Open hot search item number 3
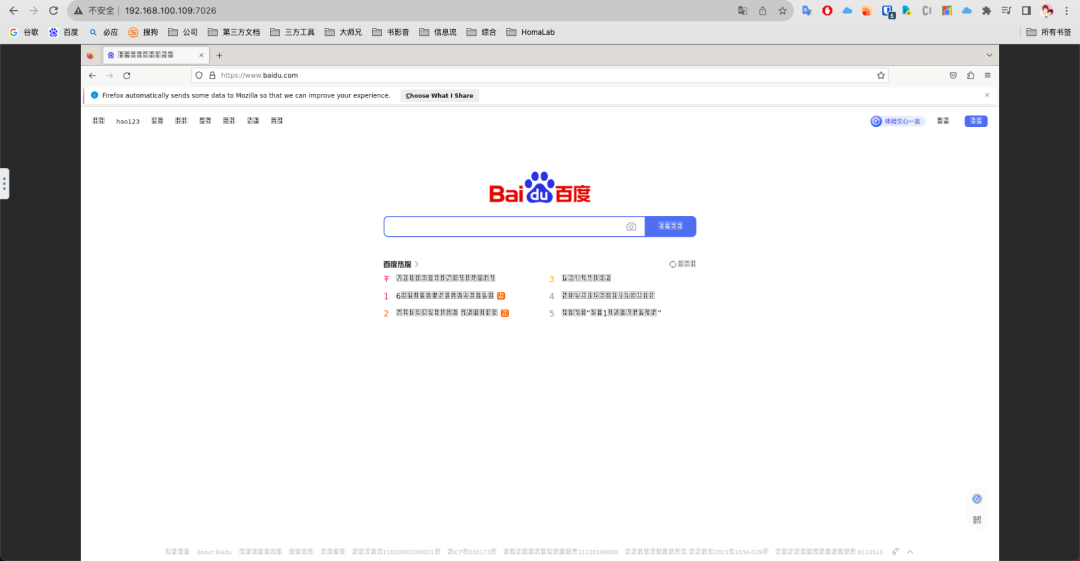Image resolution: width=1080 pixels, height=561 pixels. (580, 278)
